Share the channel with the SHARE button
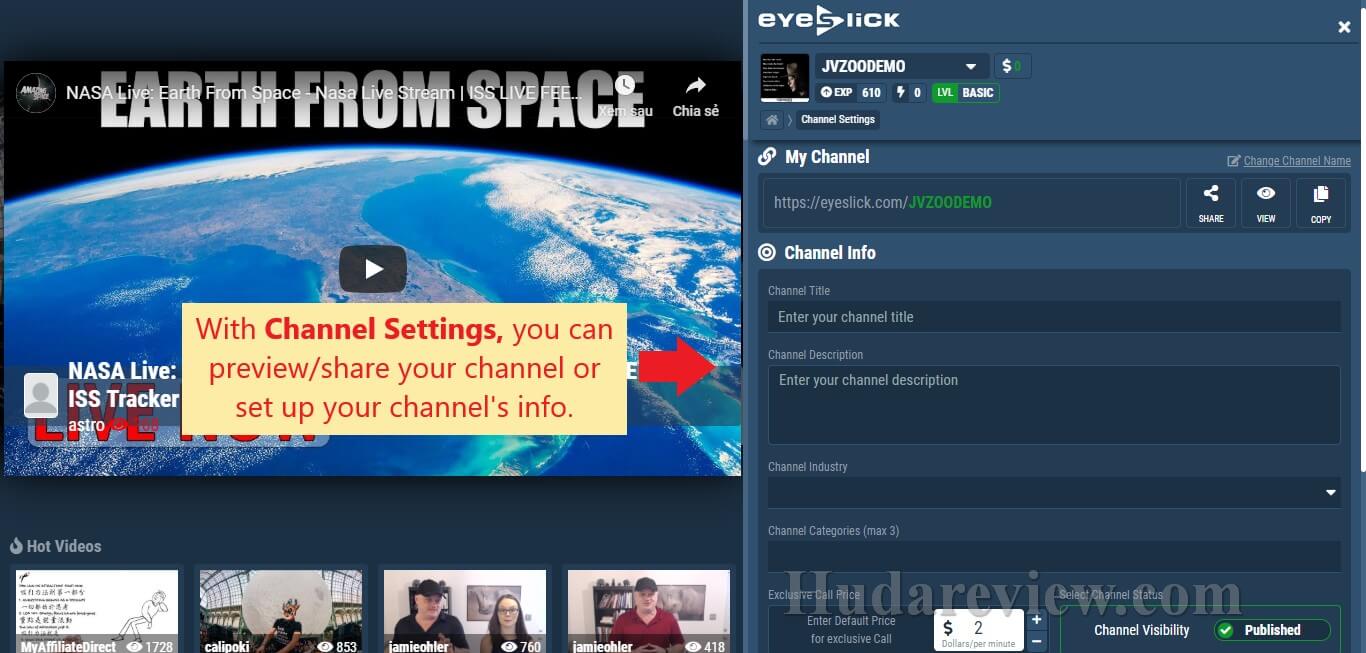 1211,203
